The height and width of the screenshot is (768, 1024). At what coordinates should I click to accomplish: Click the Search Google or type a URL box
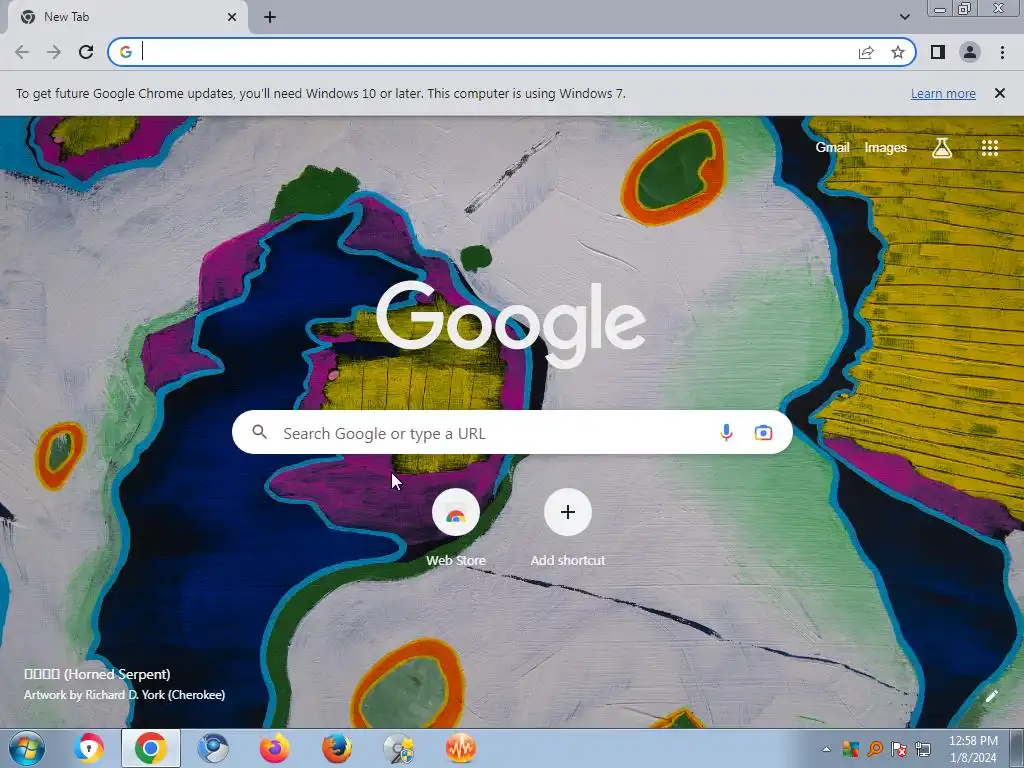coord(512,432)
